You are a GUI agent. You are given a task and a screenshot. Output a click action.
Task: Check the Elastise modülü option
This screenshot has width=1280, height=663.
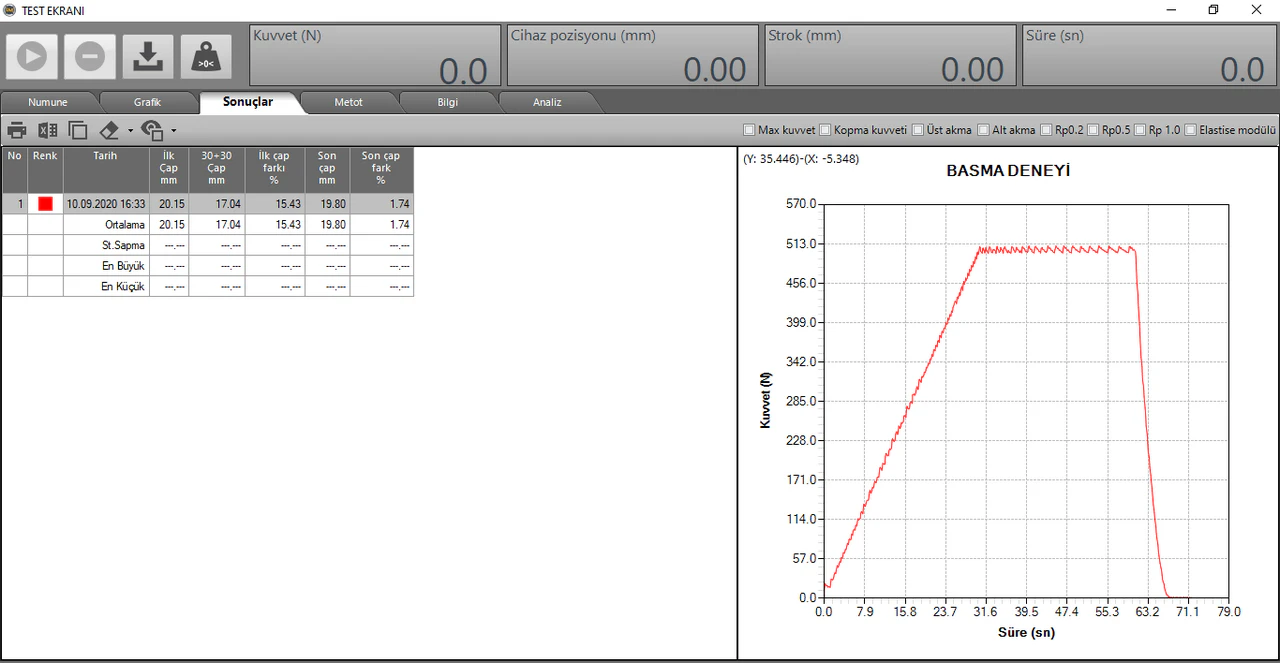[1190, 130]
